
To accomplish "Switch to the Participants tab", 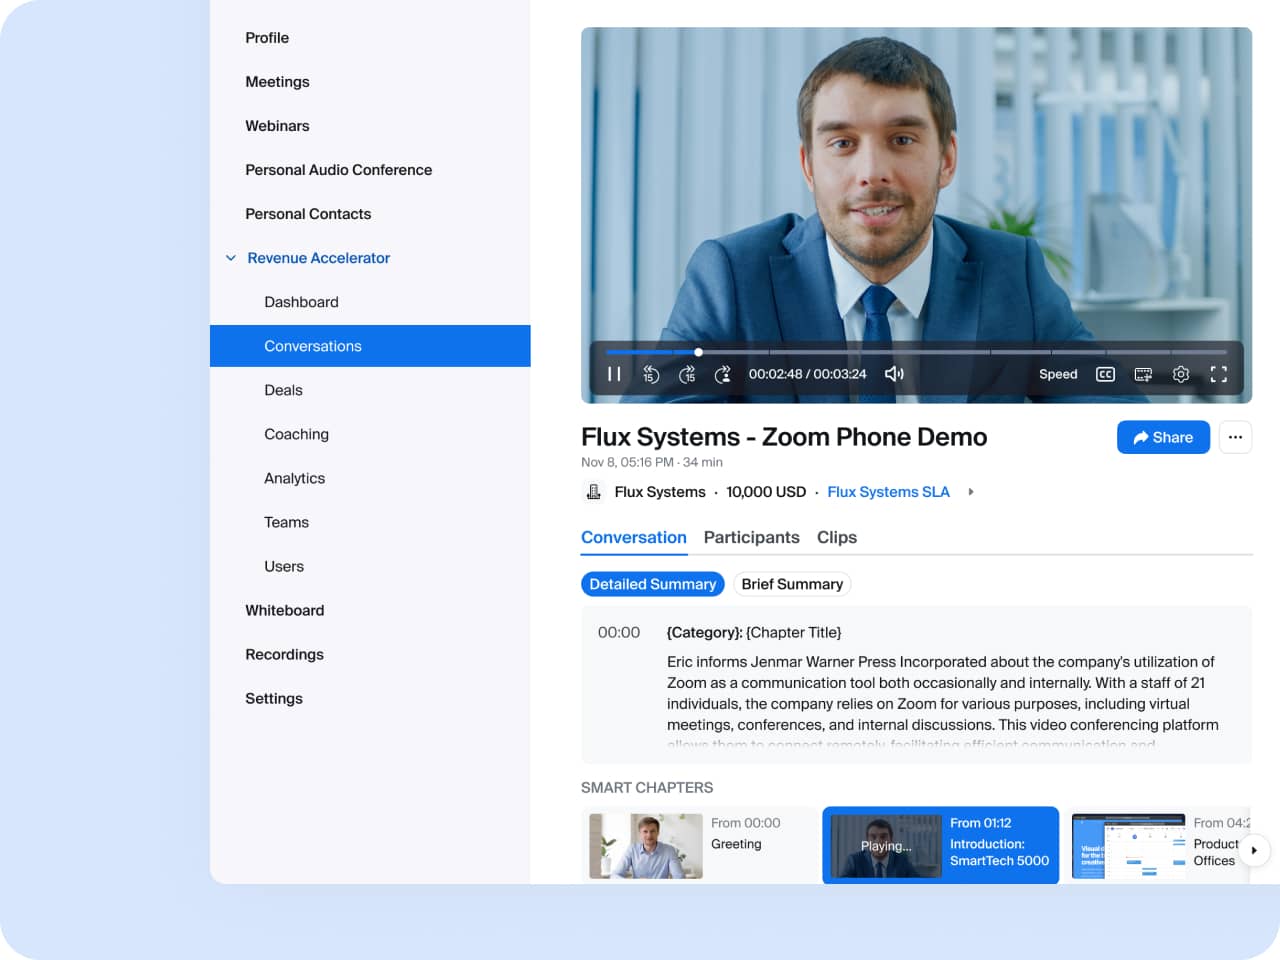I will coord(751,537).
